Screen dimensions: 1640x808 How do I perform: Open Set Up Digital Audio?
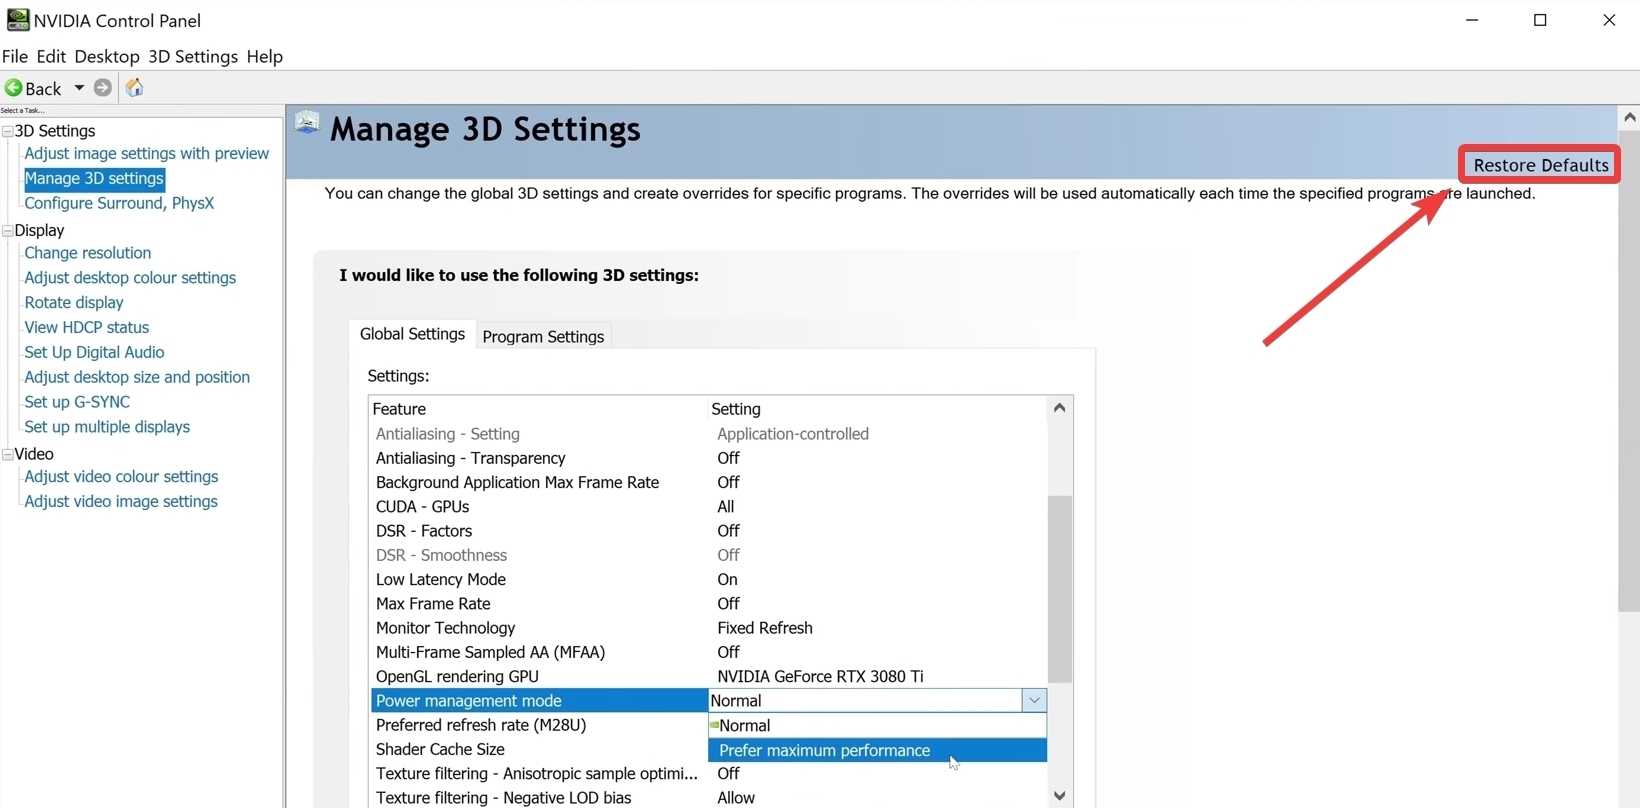(94, 352)
